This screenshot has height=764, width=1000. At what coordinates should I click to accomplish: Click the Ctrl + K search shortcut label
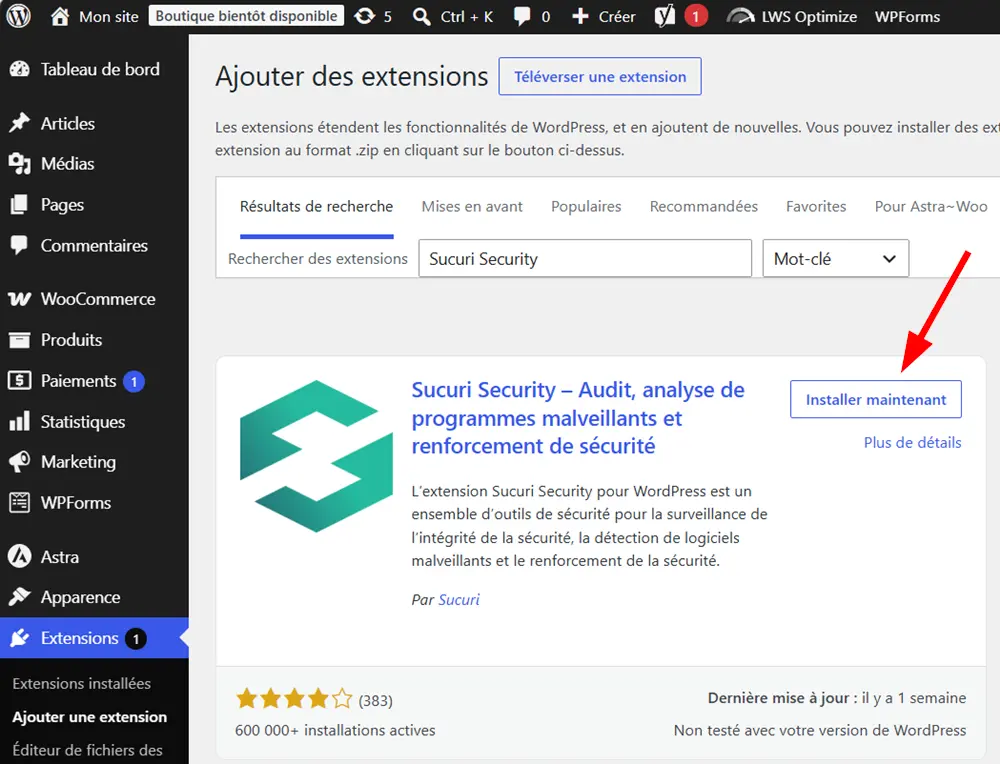(x=467, y=17)
